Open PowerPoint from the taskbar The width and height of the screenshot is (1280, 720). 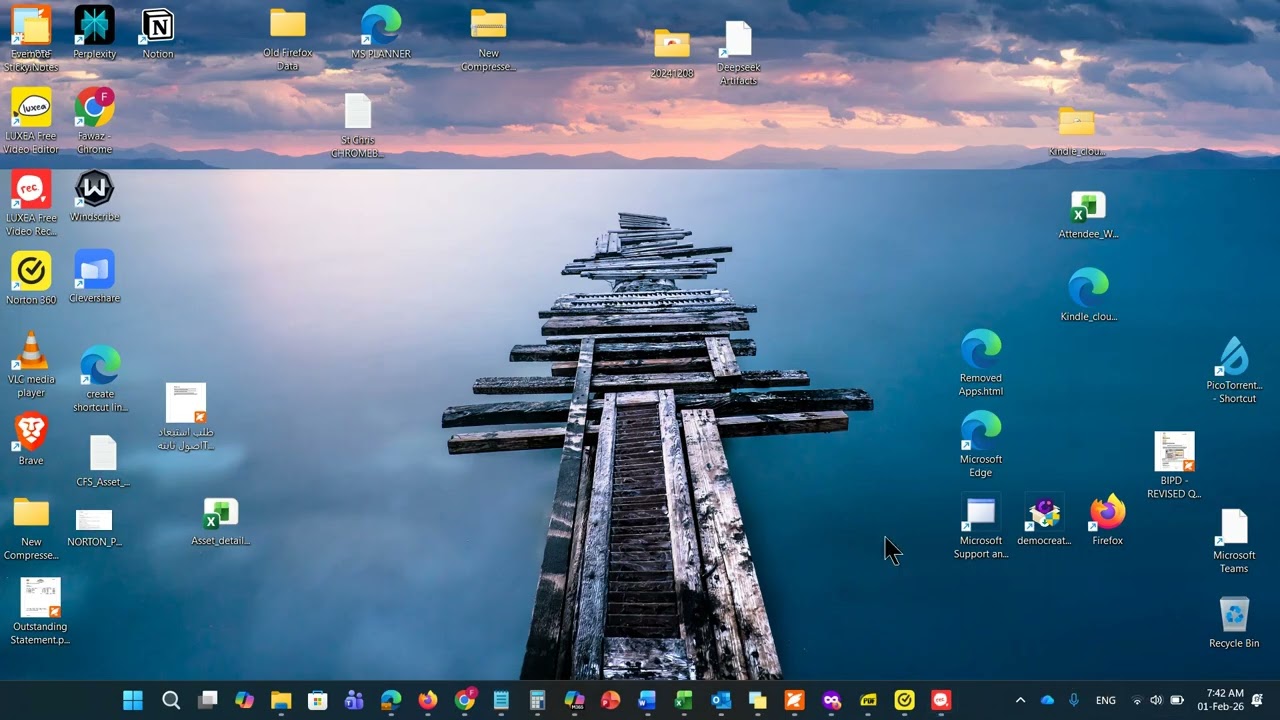(x=611, y=701)
